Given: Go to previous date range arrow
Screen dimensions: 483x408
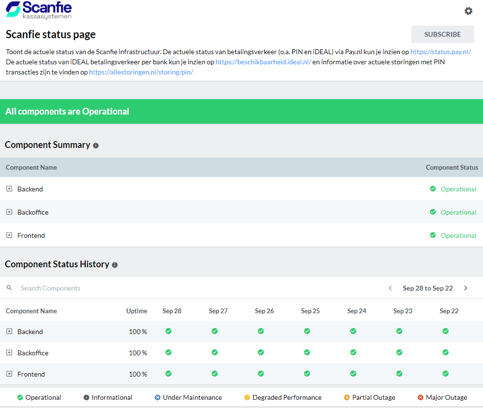Looking at the screenshot, I should [390, 288].
